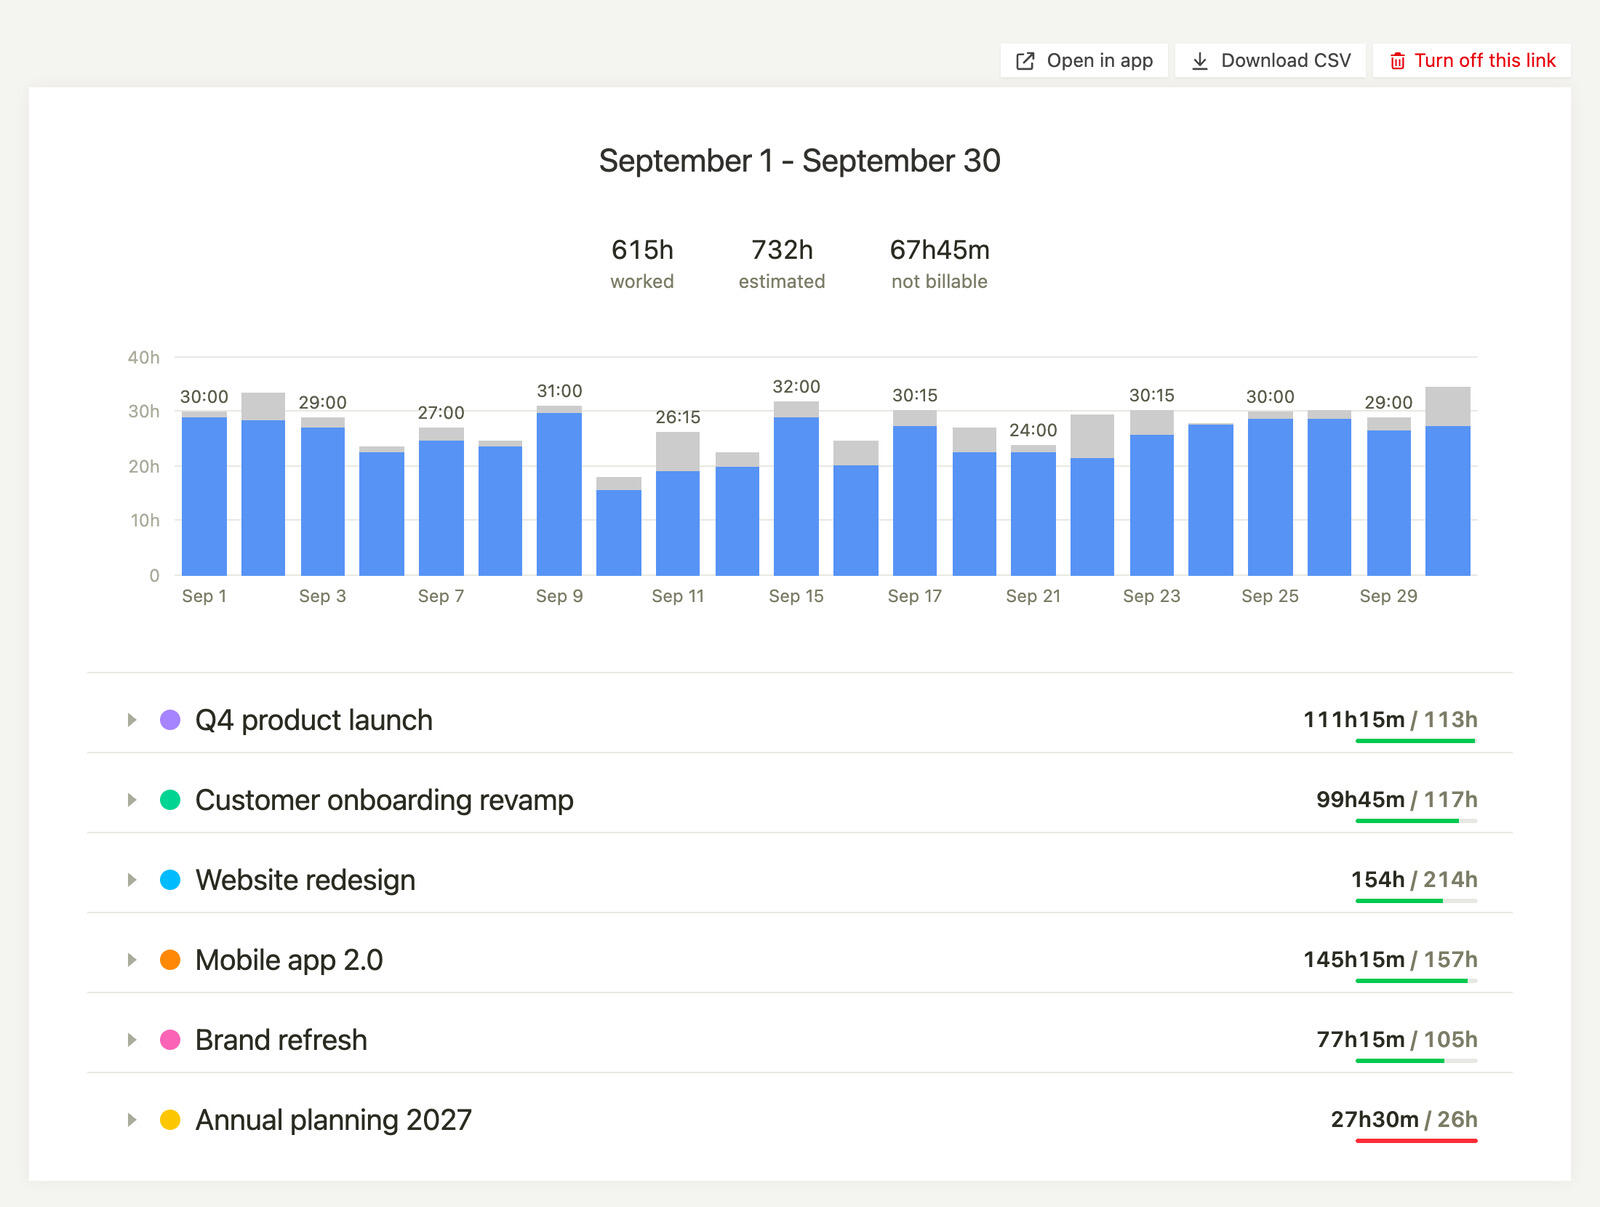
Task: Click the blue Website redesign dot
Action: pyautogui.click(x=170, y=880)
